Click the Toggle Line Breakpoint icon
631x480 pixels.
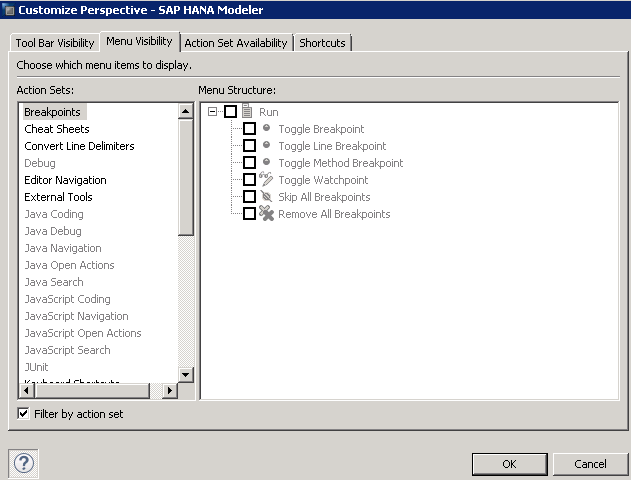(267, 146)
